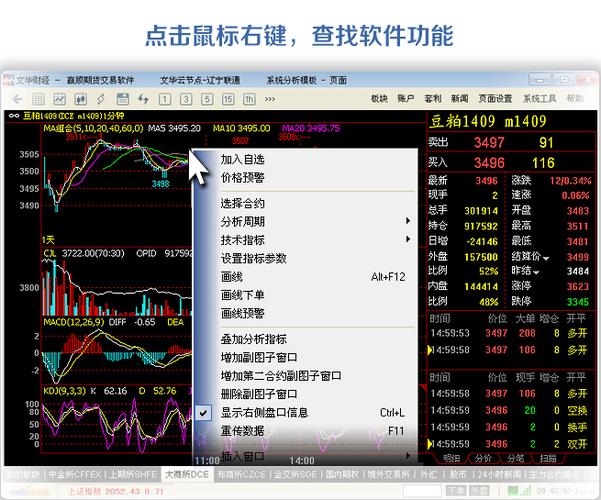Select the candlestick K-line chart icon
Screen dimensions: 601x500
click(80, 99)
